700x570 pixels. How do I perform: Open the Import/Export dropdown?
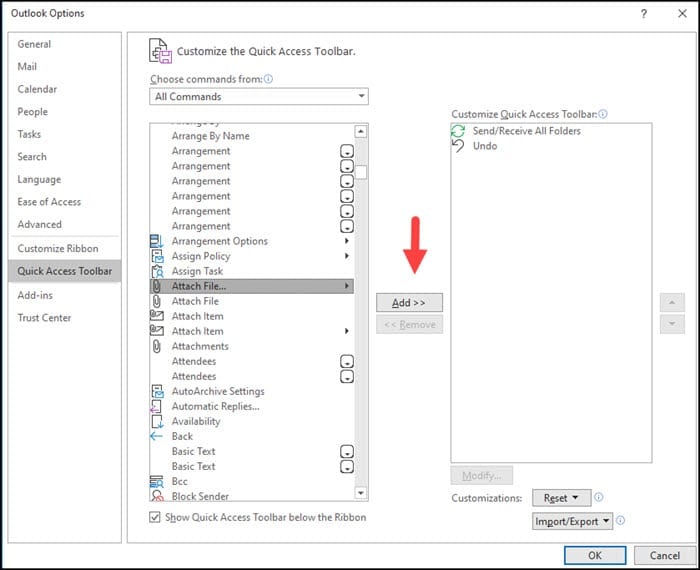[x=572, y=521]
